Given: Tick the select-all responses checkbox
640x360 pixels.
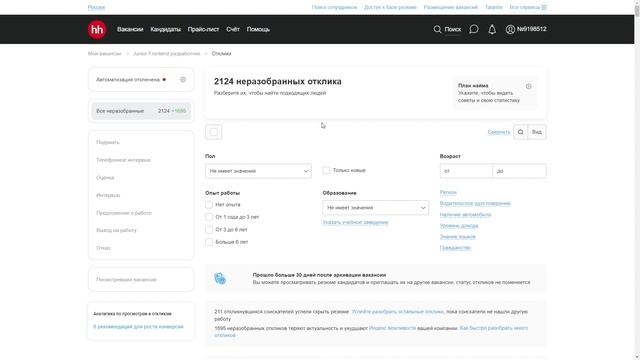Looking at the screenshot, I should (x=213, y=132).
